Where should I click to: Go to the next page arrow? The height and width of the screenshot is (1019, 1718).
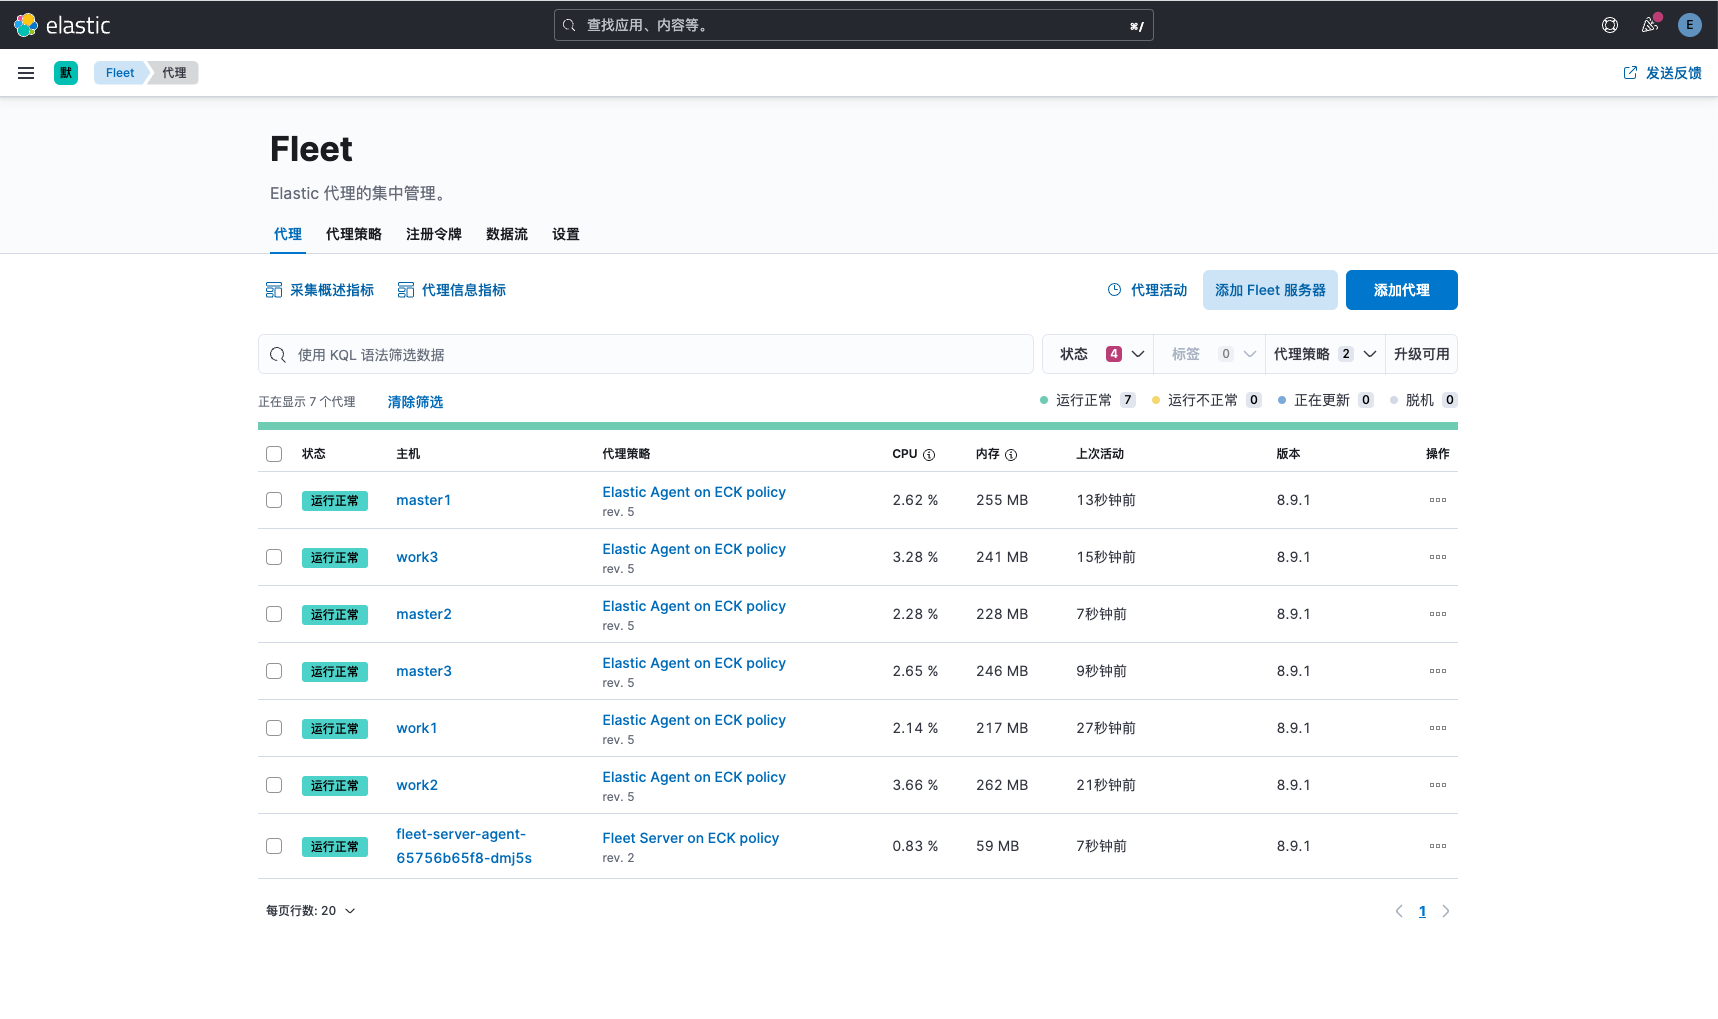pyautogui.click(x=1446, y=911)
